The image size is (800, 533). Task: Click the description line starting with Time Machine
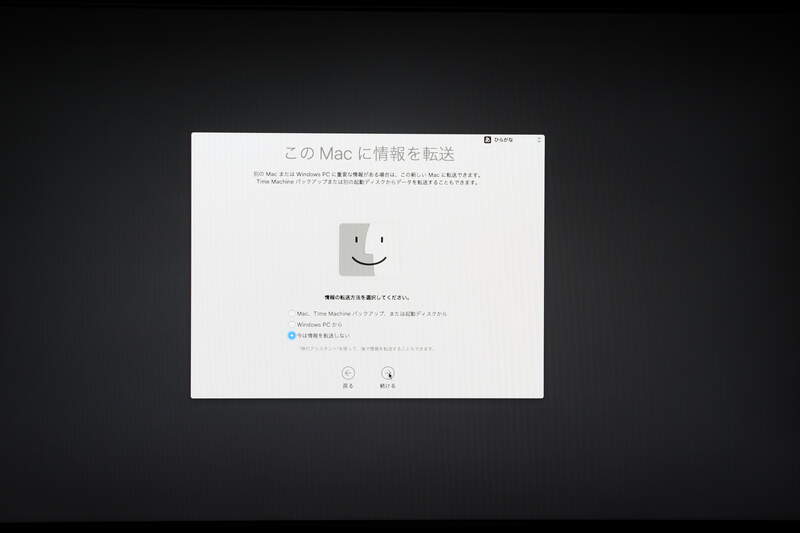pos(368,182)
